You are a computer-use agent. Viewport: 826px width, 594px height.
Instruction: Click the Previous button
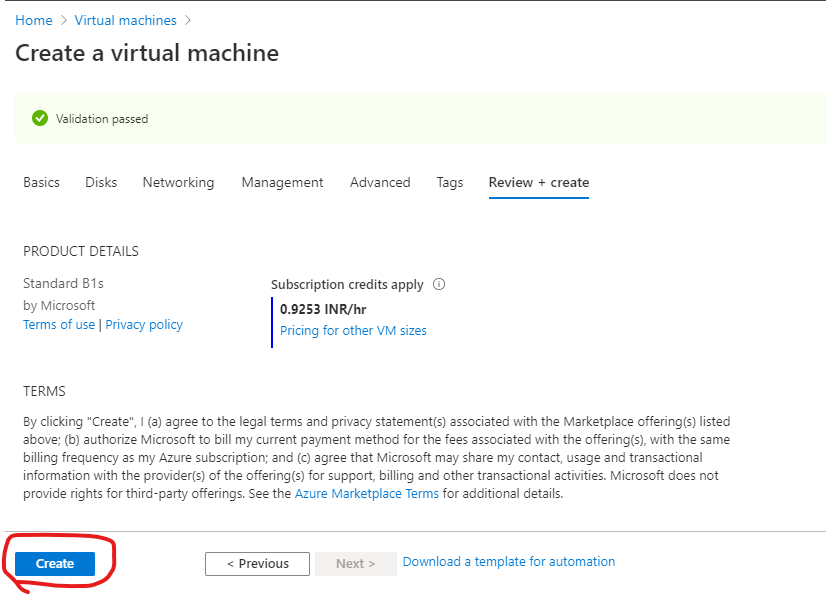point(257,563)
